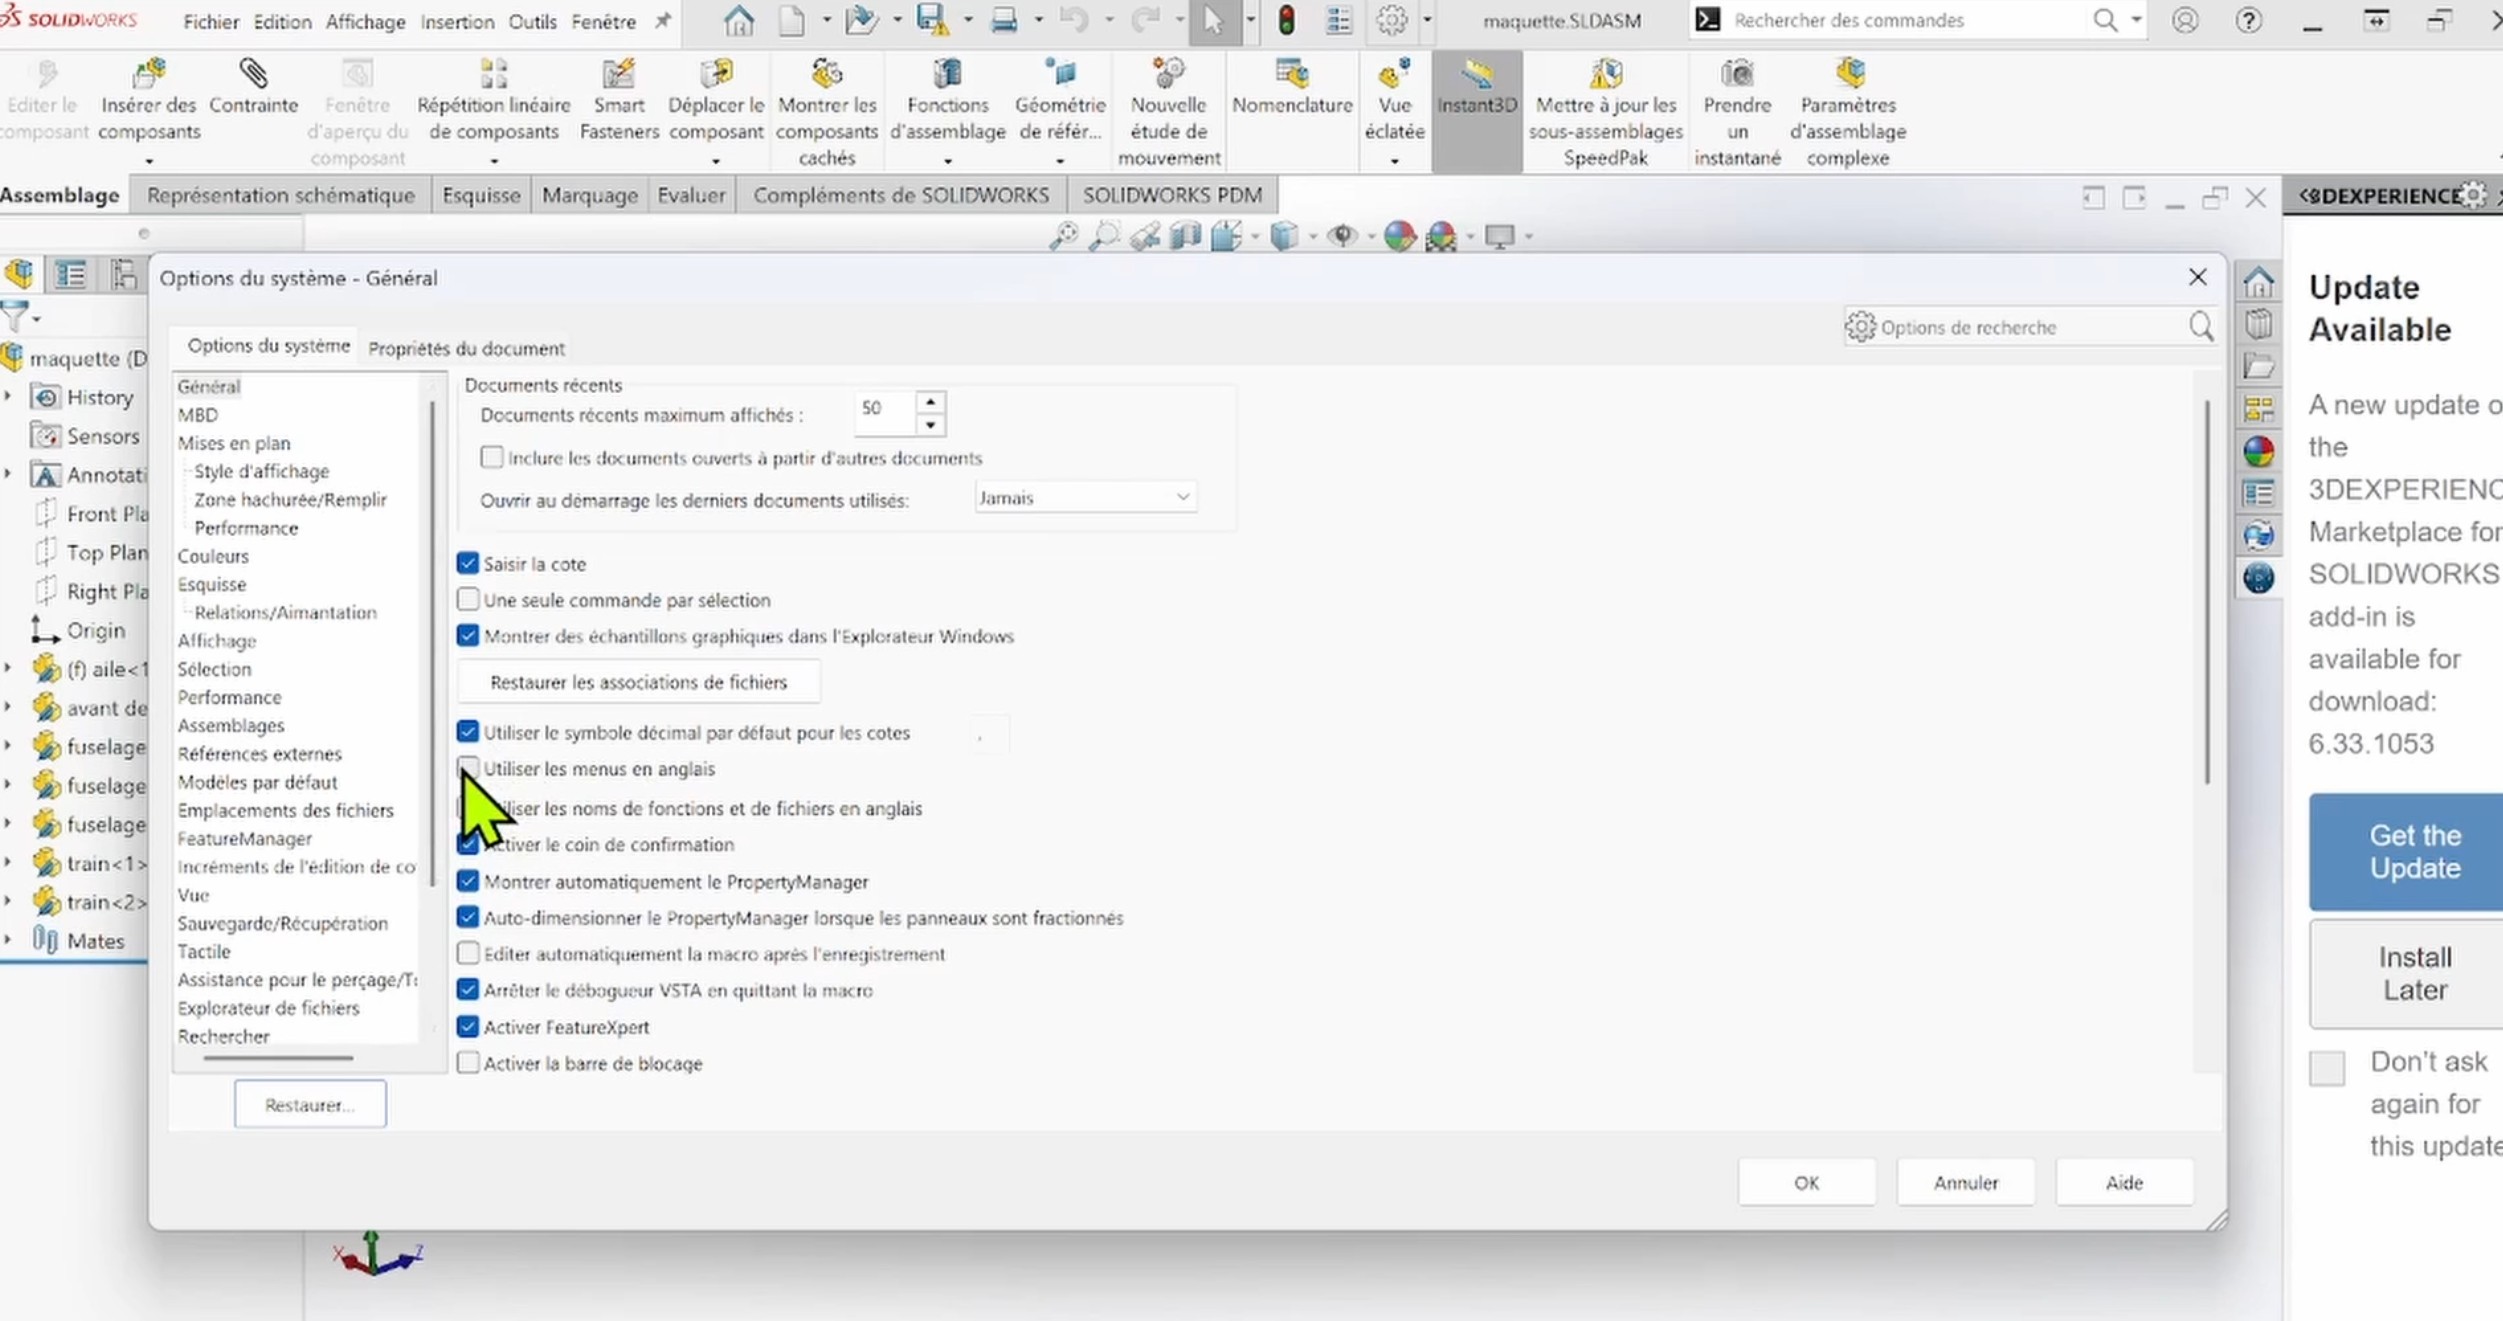Open Prendre un instantané tool
Image resolution: width=2503 pixels, height=1321 pixels.
tap(1736, 74)
